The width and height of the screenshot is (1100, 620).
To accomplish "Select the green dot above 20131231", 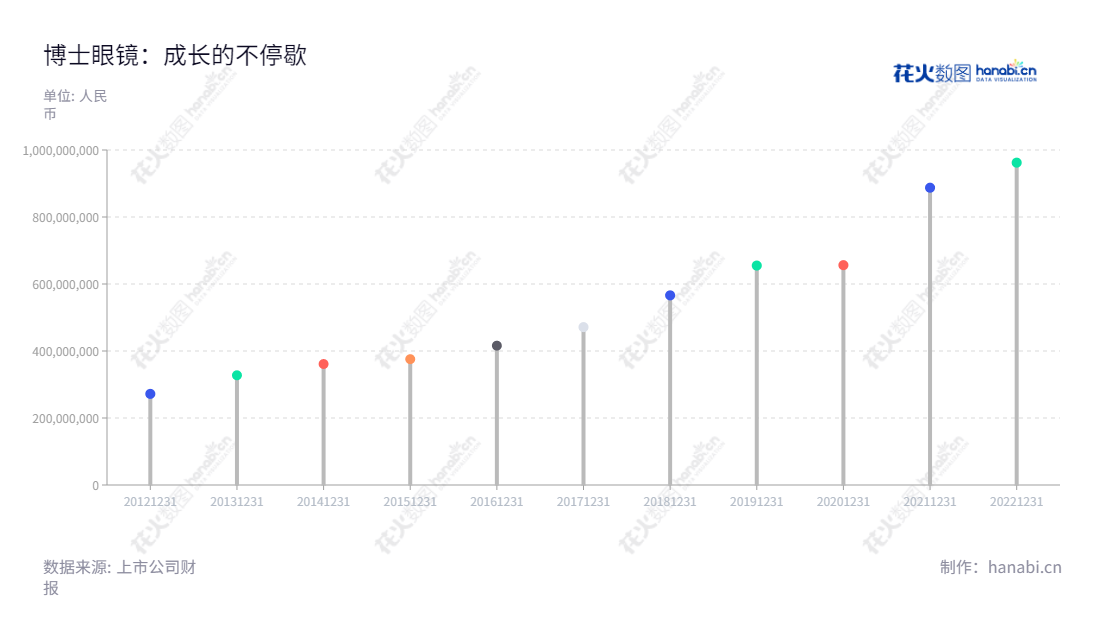I will click(x=237, y=375).
